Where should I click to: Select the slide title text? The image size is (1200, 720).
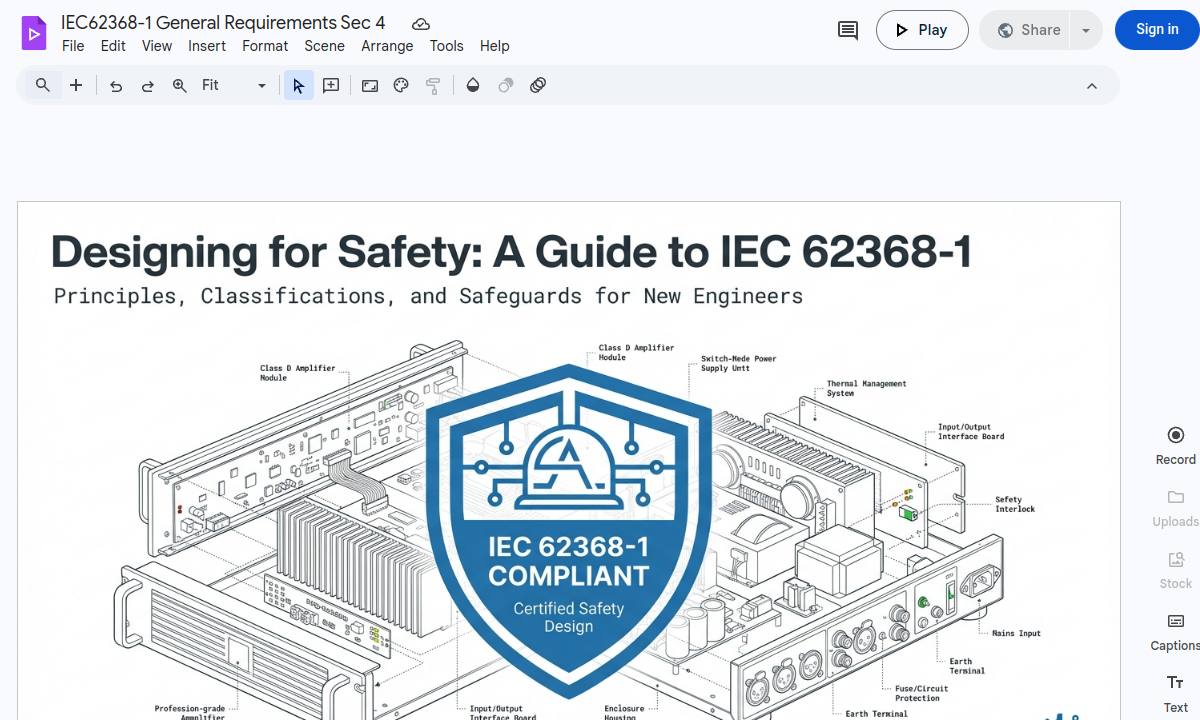pos(511,252)
